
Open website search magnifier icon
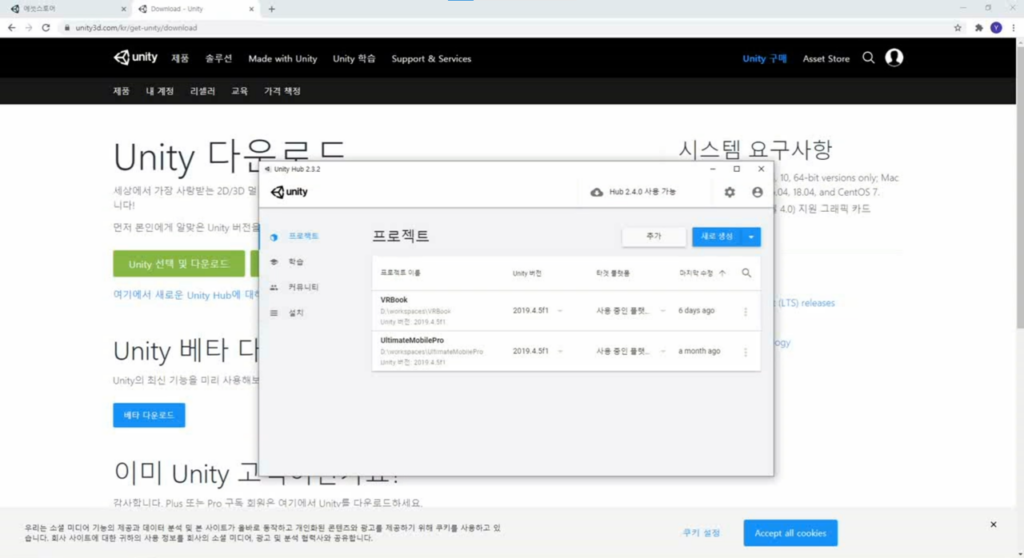(868, 58)
